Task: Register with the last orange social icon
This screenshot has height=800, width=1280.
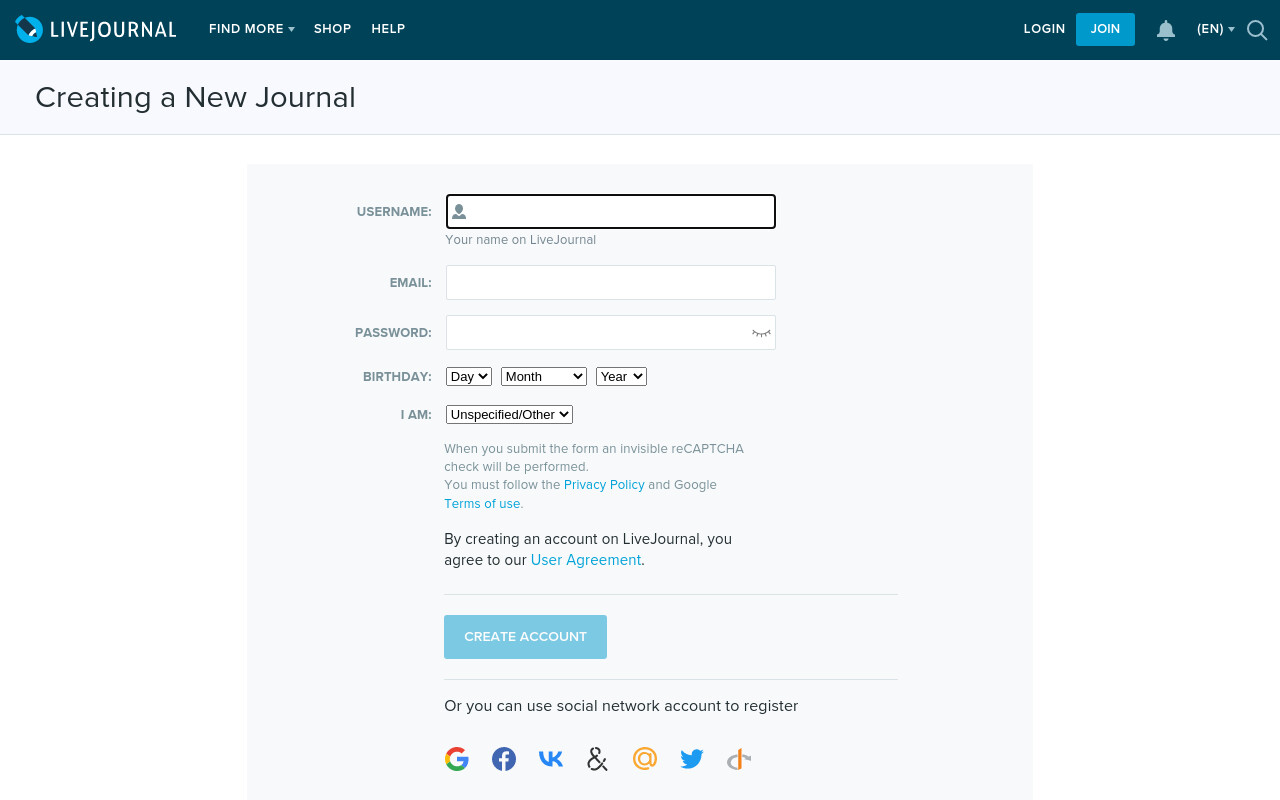Action: point(739,759)
